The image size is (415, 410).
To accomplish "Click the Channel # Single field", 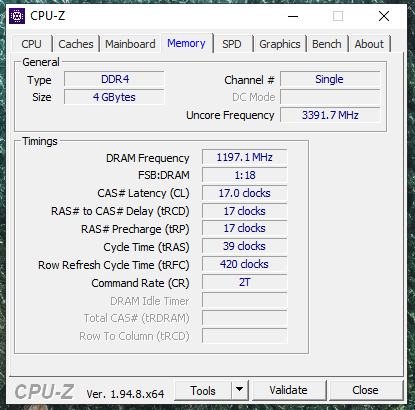I will click(330, 79).
